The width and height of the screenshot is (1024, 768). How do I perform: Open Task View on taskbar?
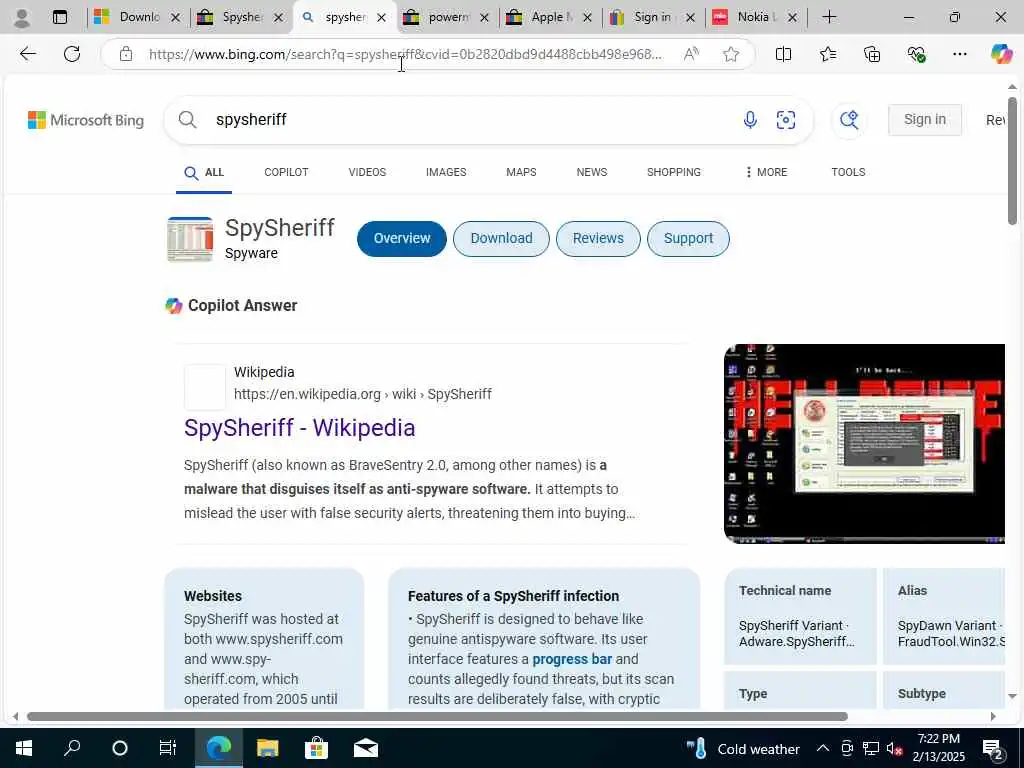point(168,748)
